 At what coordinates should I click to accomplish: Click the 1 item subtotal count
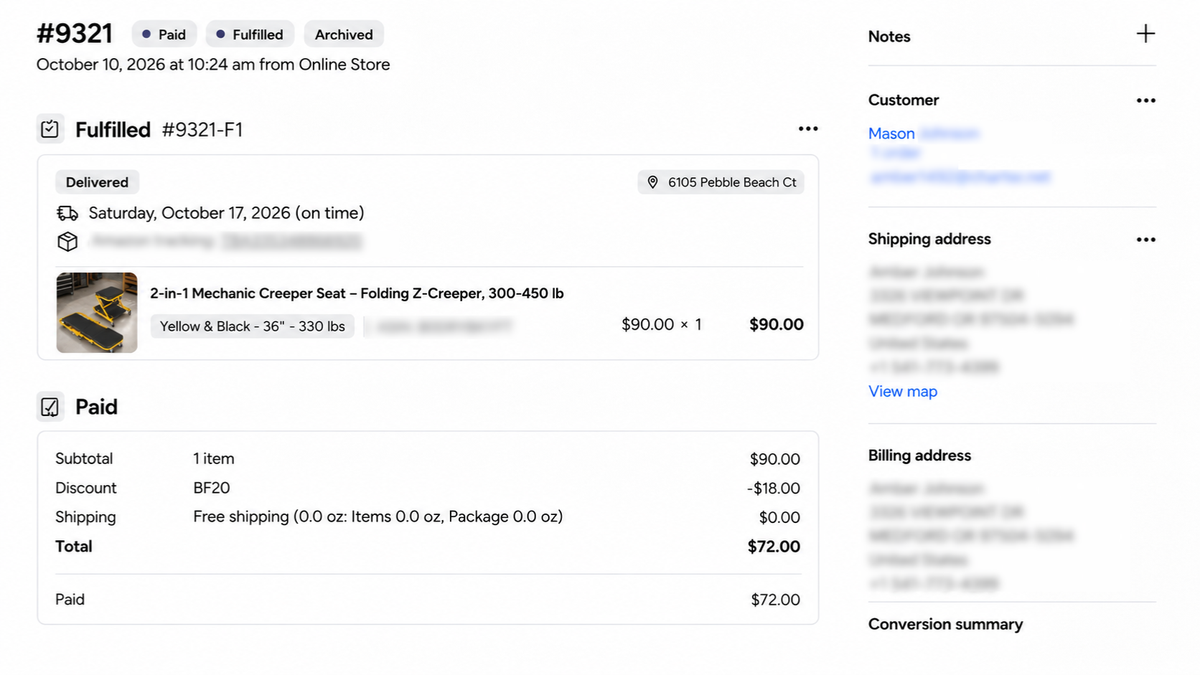click(x=214, y=459)
